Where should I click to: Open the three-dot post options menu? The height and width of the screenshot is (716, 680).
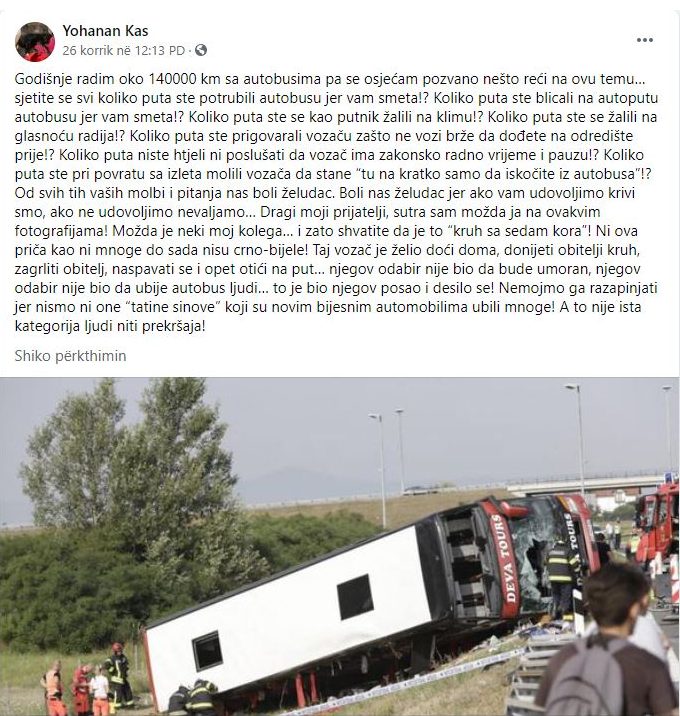tap(644, 40)
